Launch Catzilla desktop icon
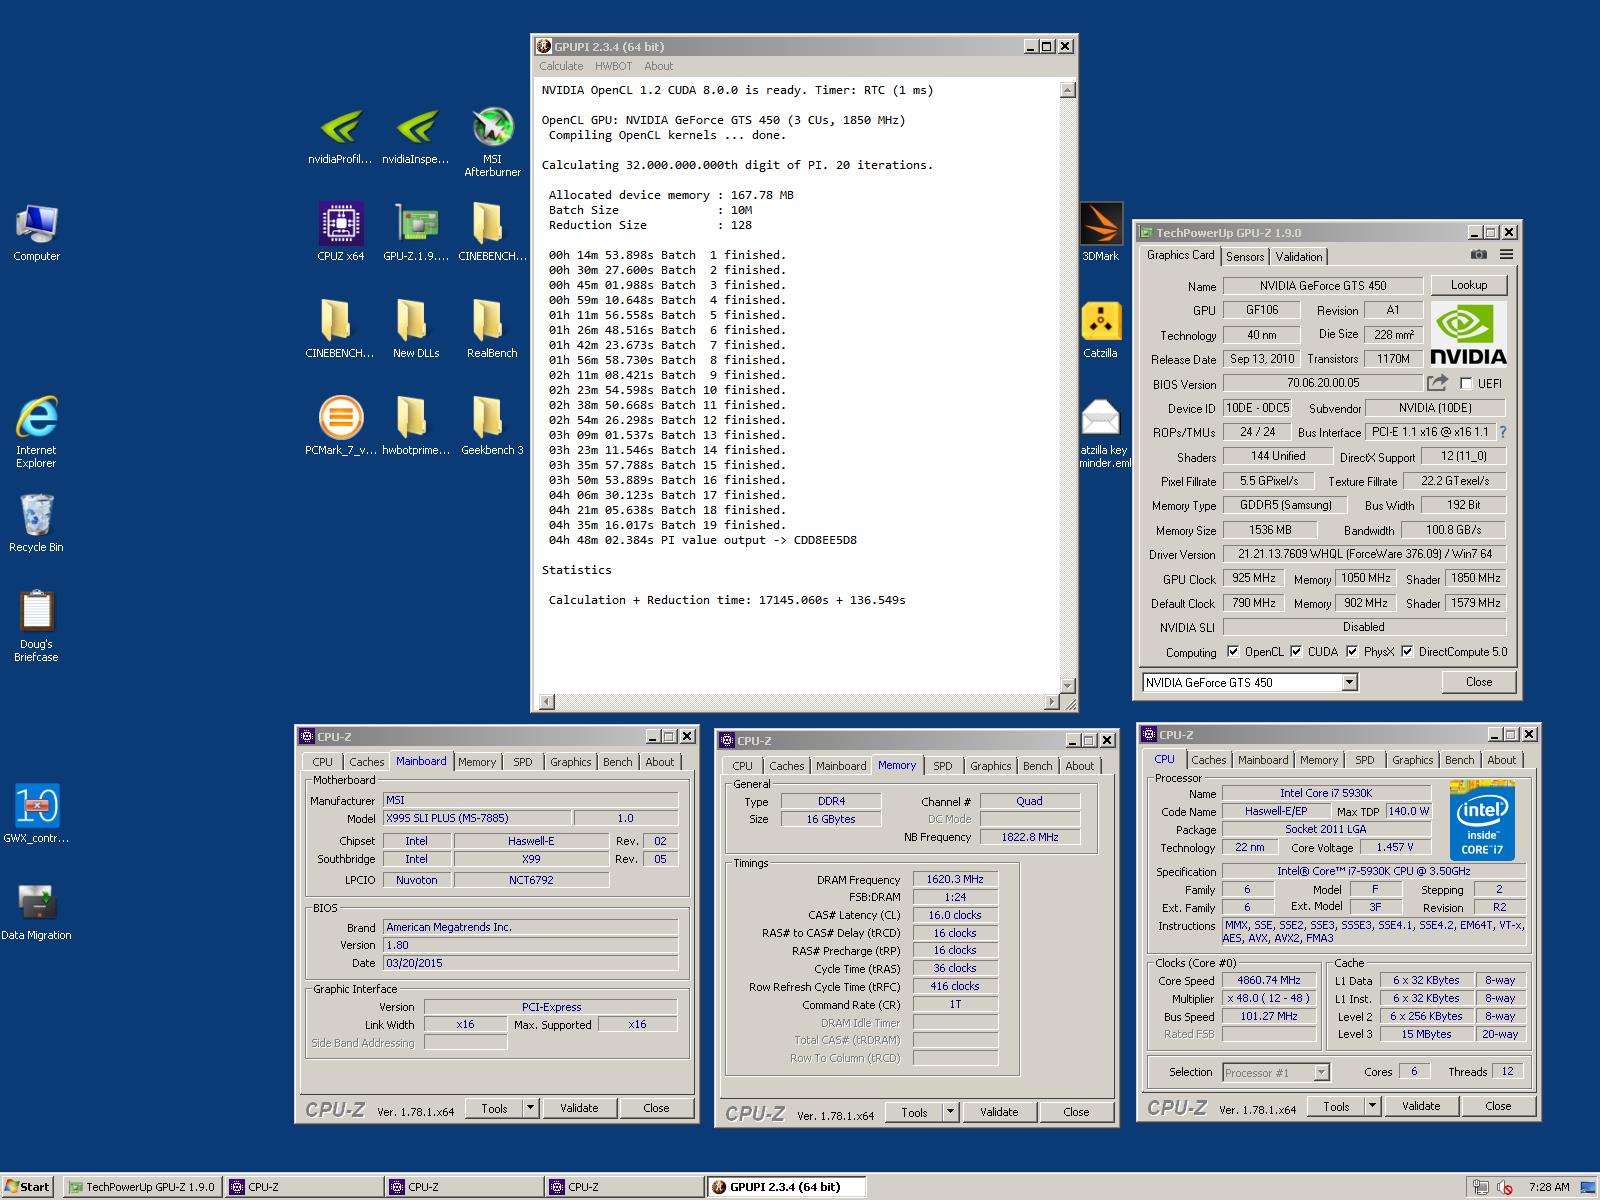The height and width of the screenshot is (1200, 1600). tap(1100, 329)
